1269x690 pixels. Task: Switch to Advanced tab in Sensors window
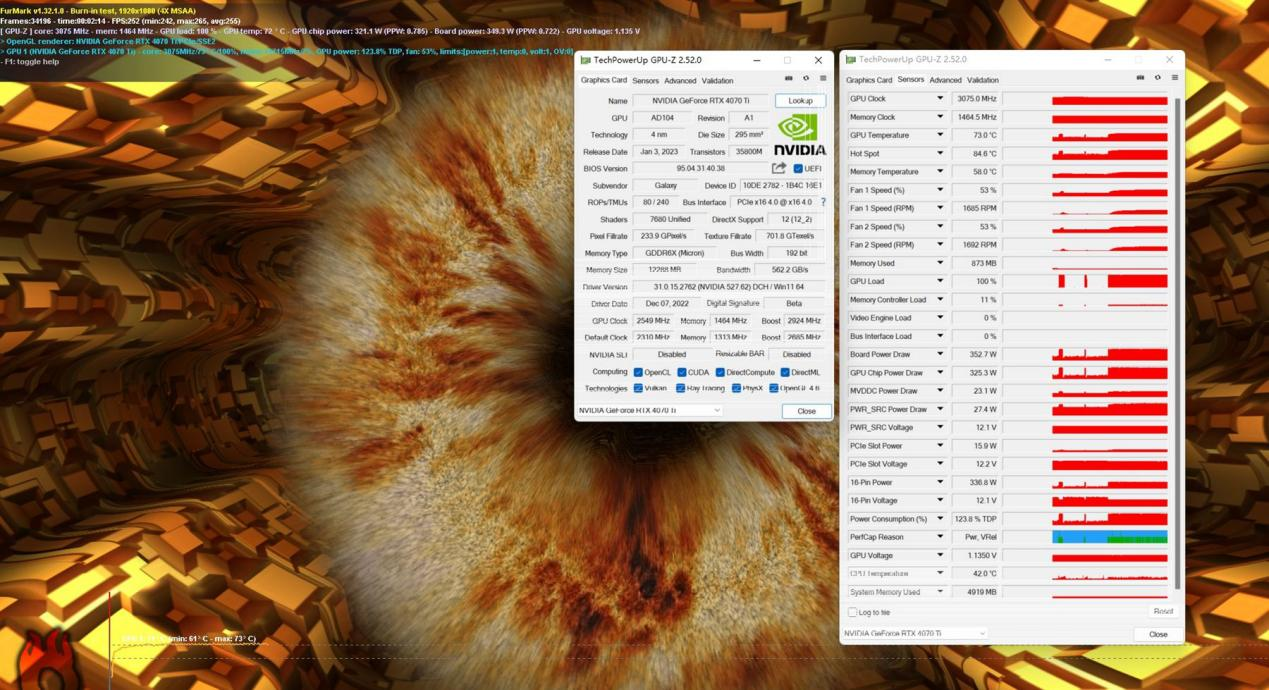tap(945, 80)
